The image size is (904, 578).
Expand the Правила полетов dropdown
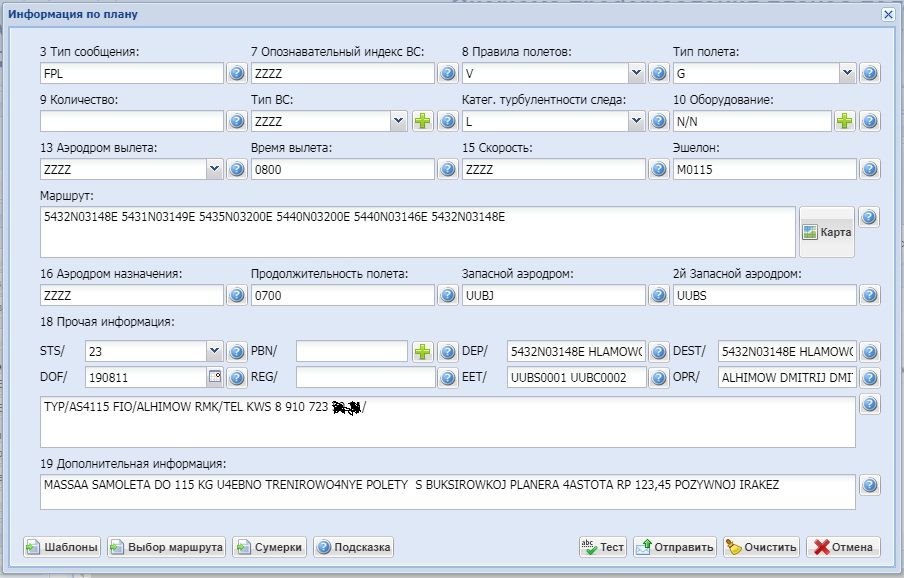coord(637,73)
